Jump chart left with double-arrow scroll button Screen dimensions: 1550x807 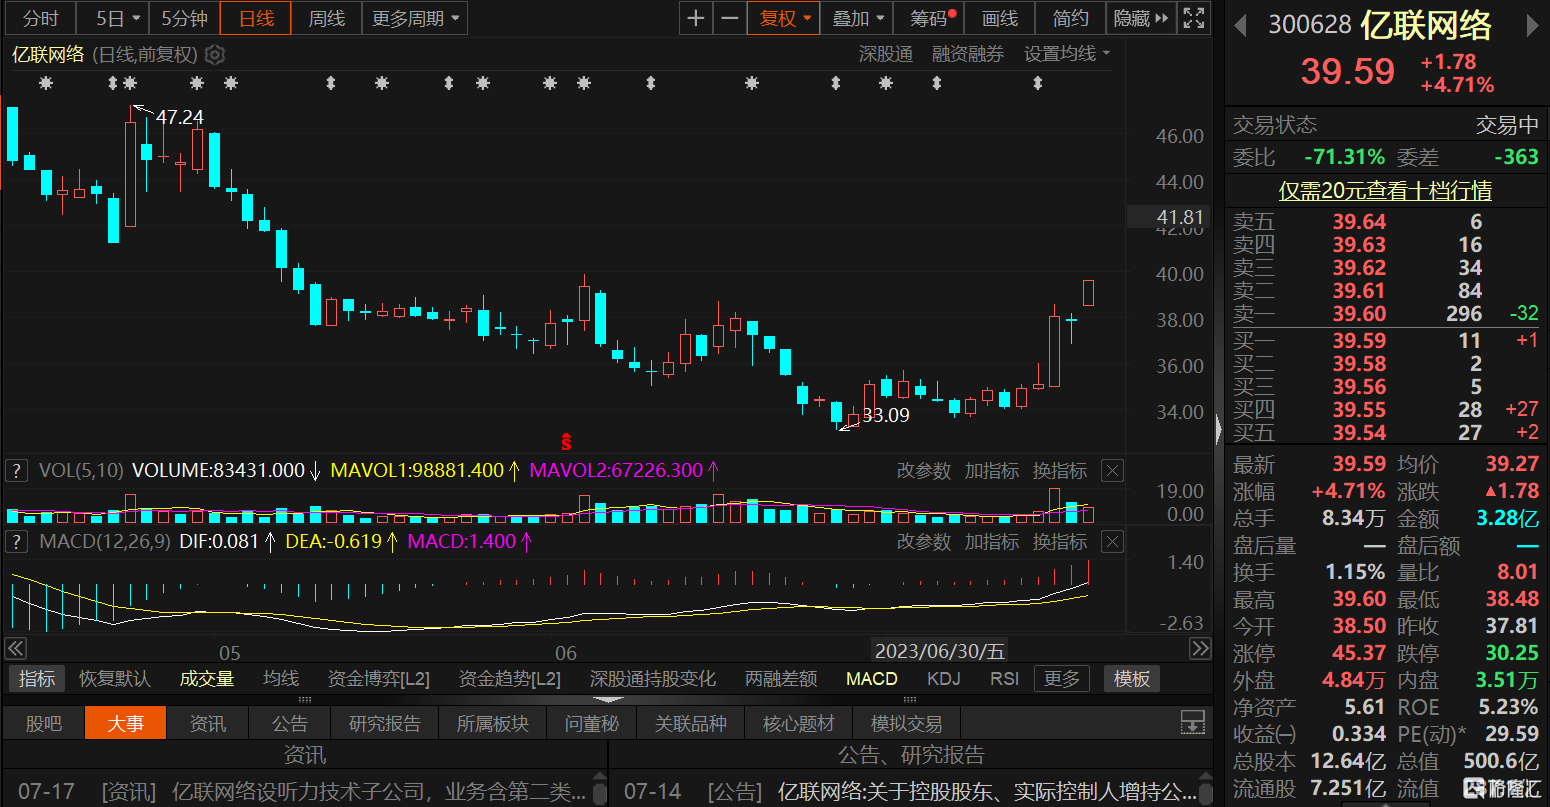(x=15, y=648)
